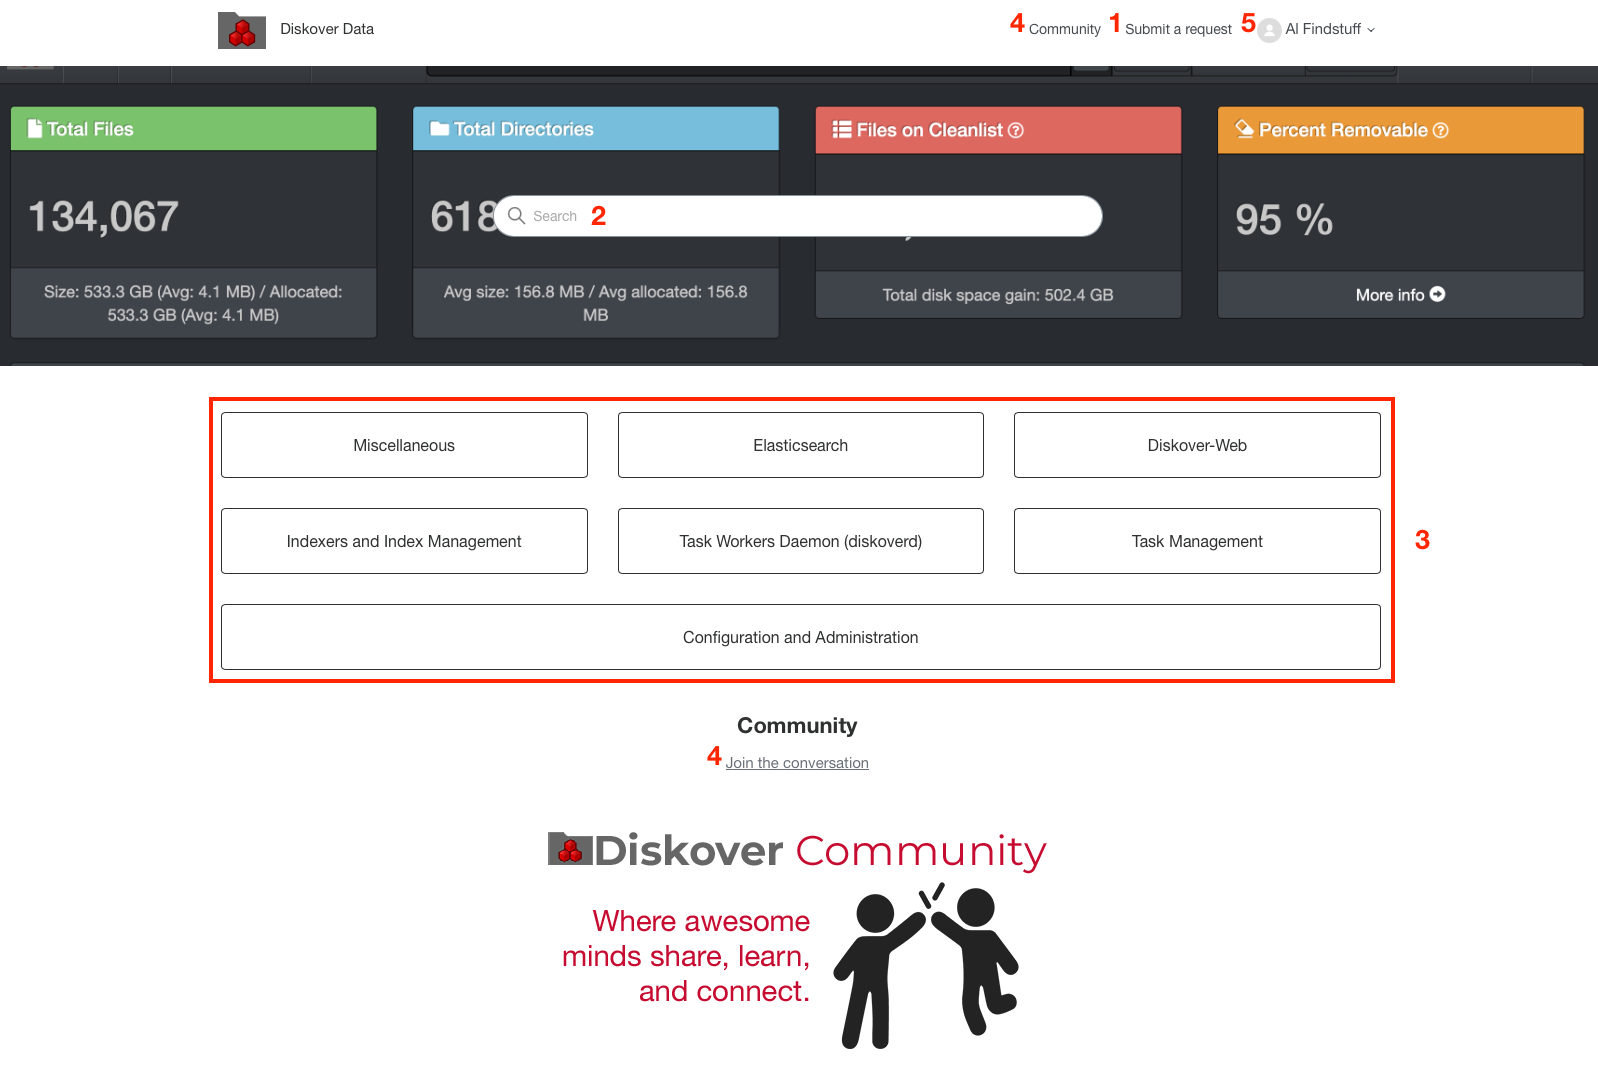Click the More info arrow icon
1598x1083 pixels.
tap(1438, 294)
